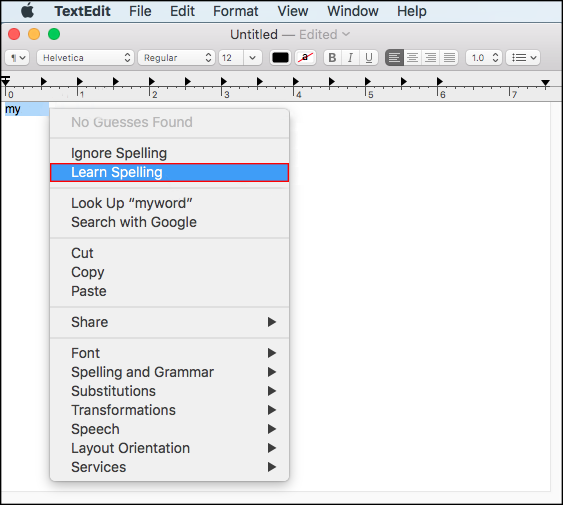563x505 pixels.
Task: Choose Learn Spelling from context menu
Action: pyautogui.click(x=169, y=172)
